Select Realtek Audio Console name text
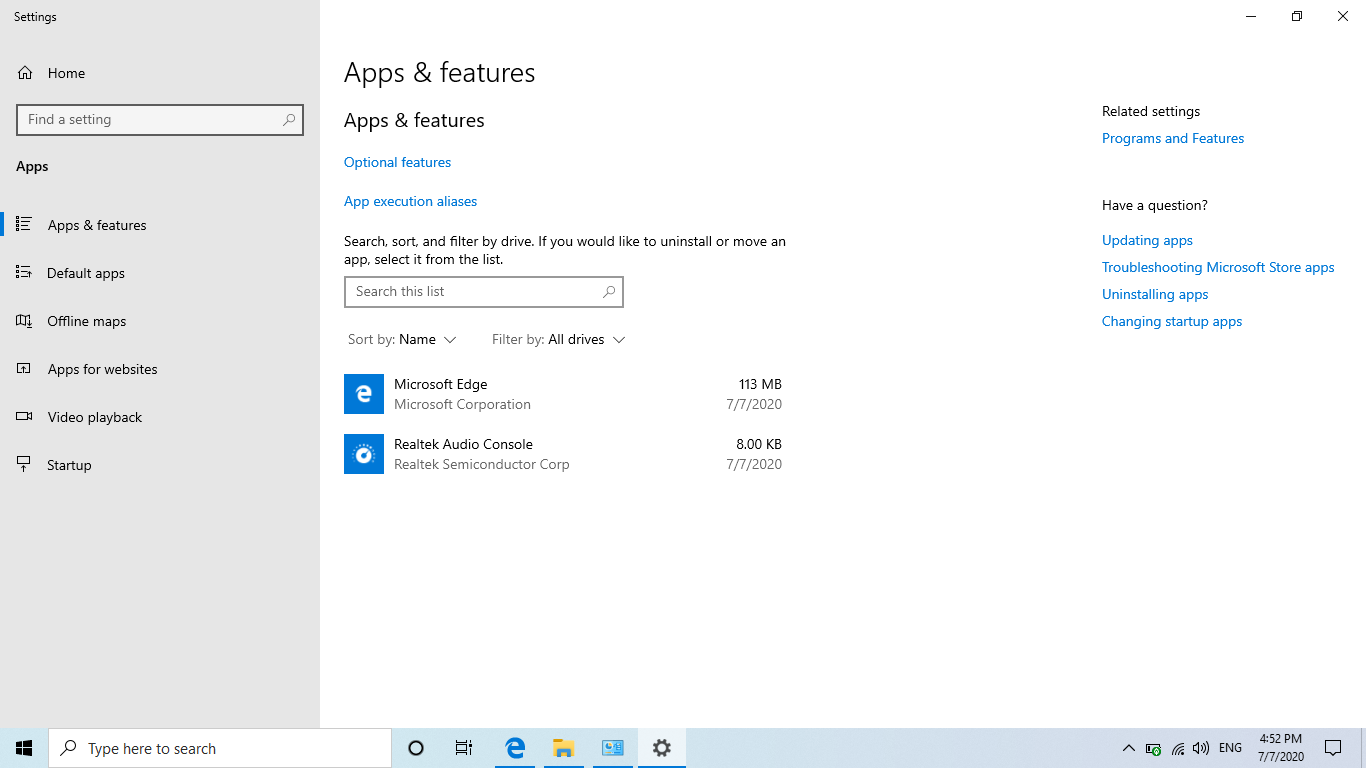Screen dimensions: 1366x768 pyautogui.click(x=463, y=444)
